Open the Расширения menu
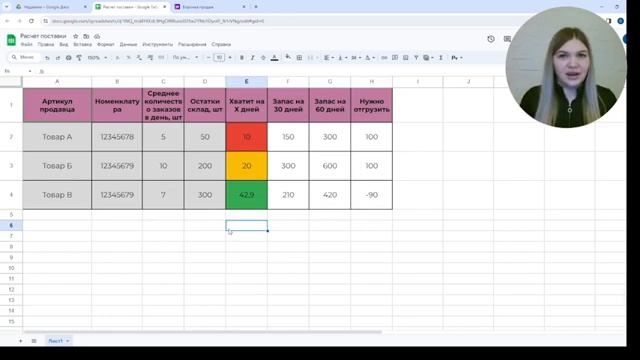The width and height of the screenshot is (640, 360). click(192, 44)
